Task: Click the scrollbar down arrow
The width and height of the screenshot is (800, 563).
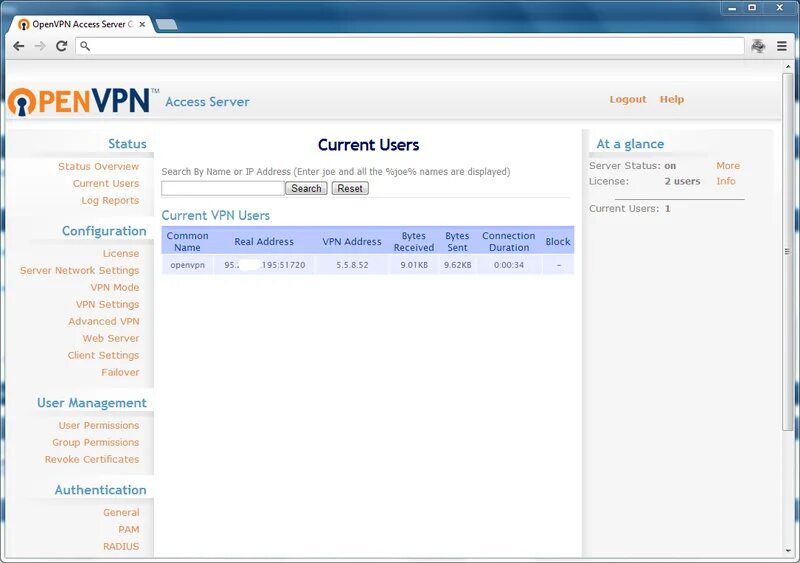Action: 788,551
